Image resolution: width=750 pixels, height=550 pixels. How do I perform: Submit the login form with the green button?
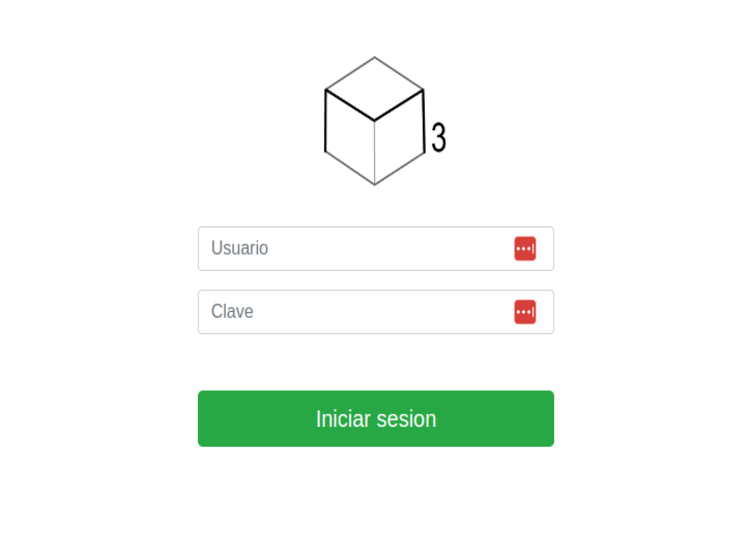click(x=376, y=419)
